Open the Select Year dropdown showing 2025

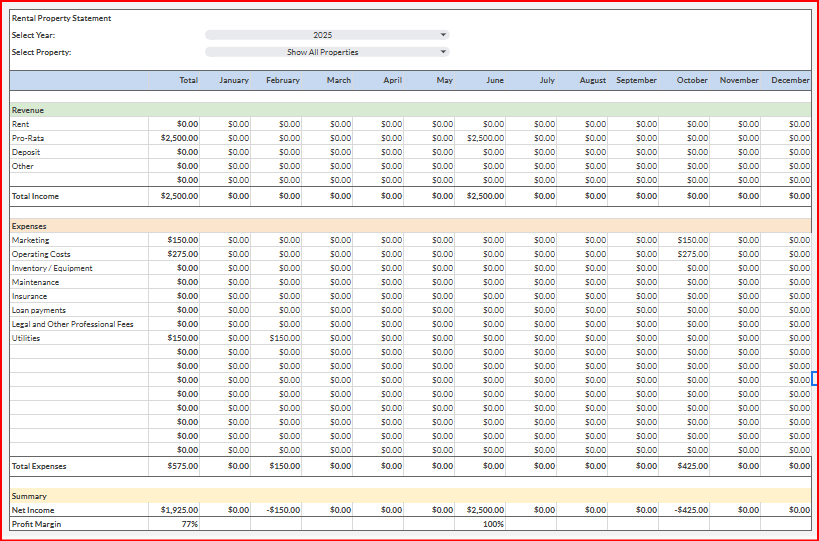click(x=327, y=35)
